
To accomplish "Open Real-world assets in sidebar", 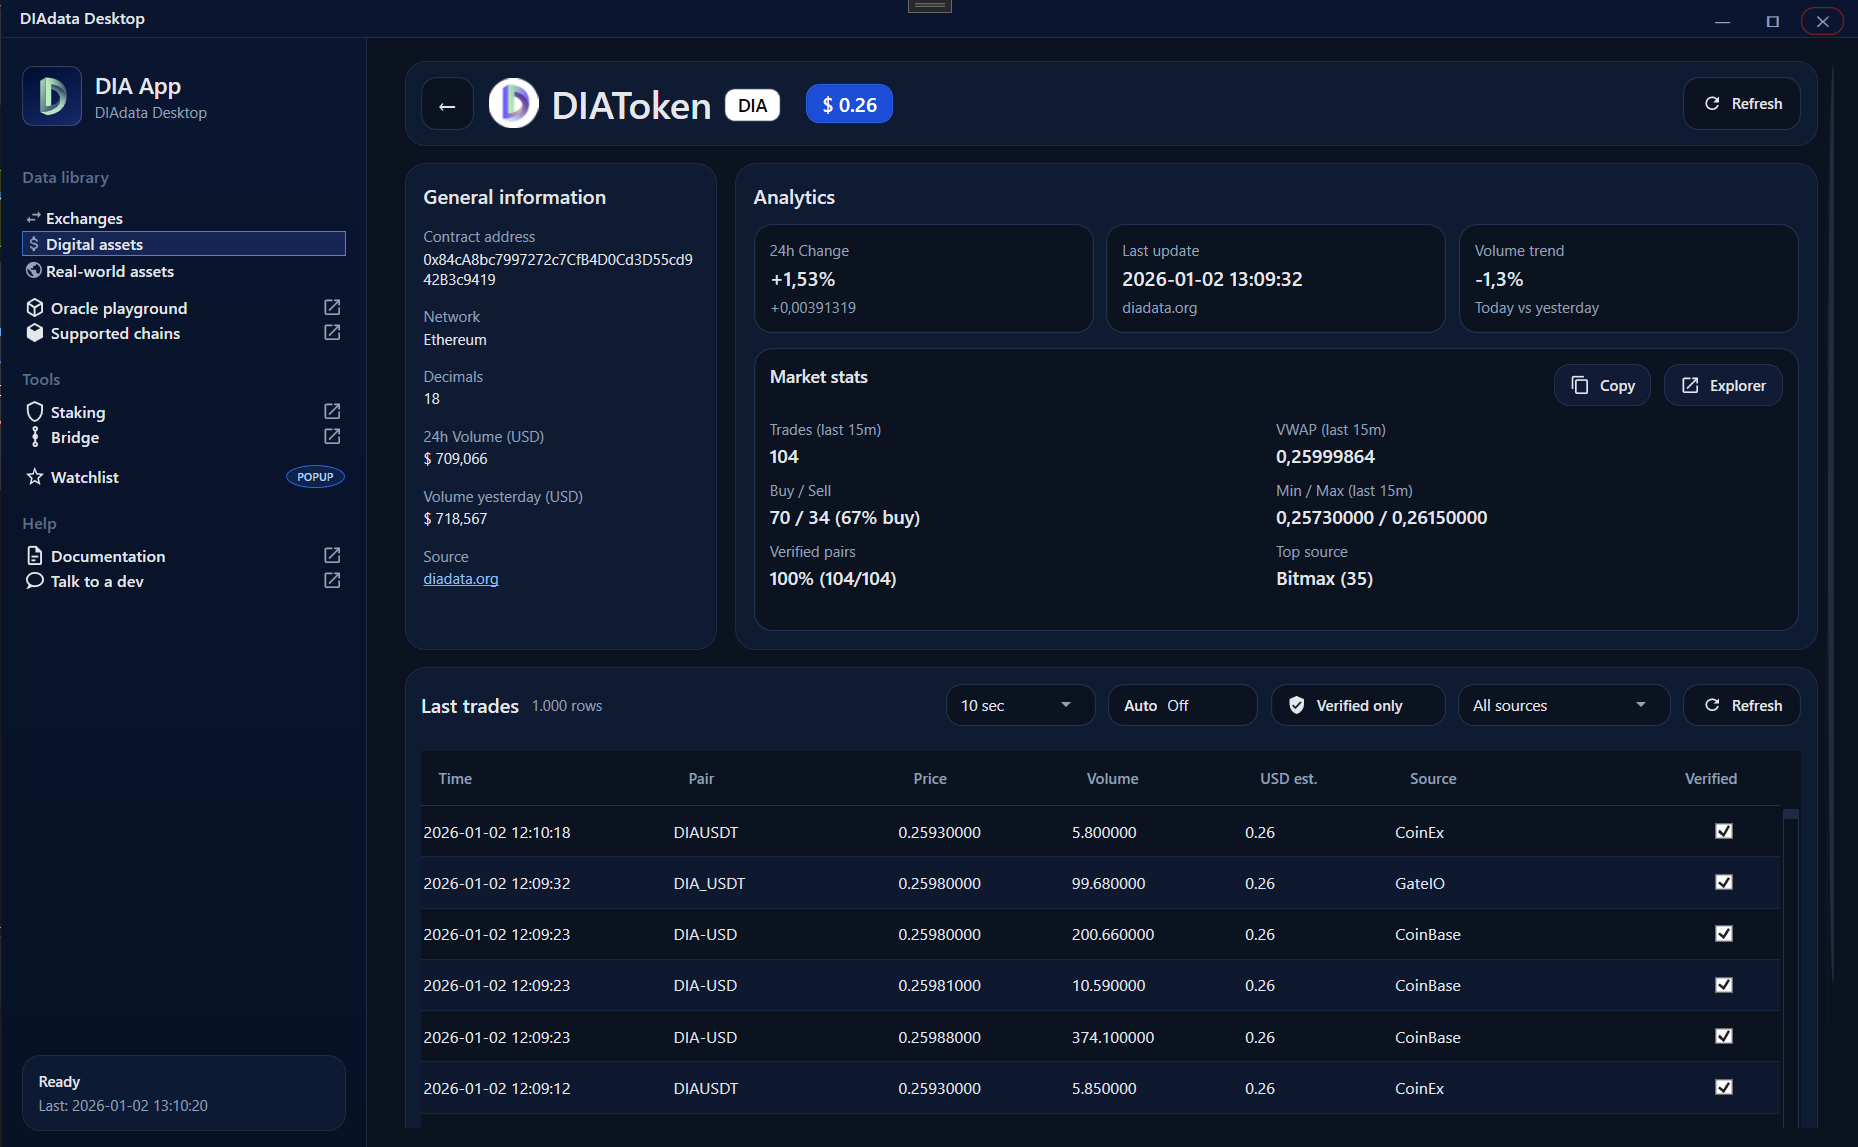I will click(x=109, y=271).
